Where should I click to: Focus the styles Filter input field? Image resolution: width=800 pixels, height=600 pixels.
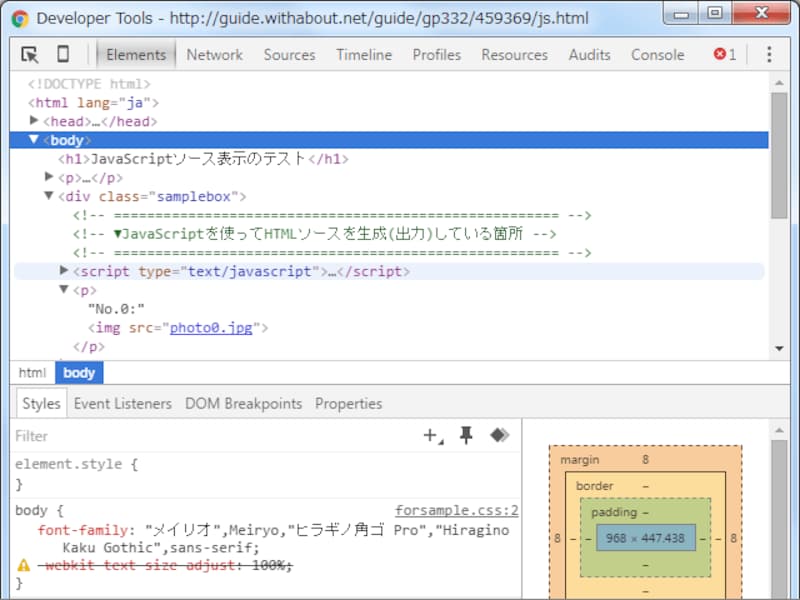(x=214, y=436)
